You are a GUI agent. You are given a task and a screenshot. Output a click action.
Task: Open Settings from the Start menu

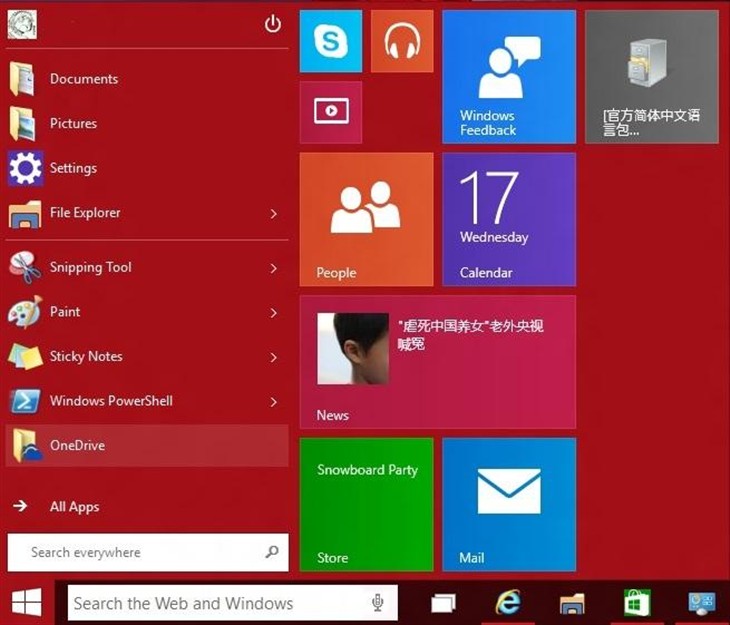(x=147, y=168)
